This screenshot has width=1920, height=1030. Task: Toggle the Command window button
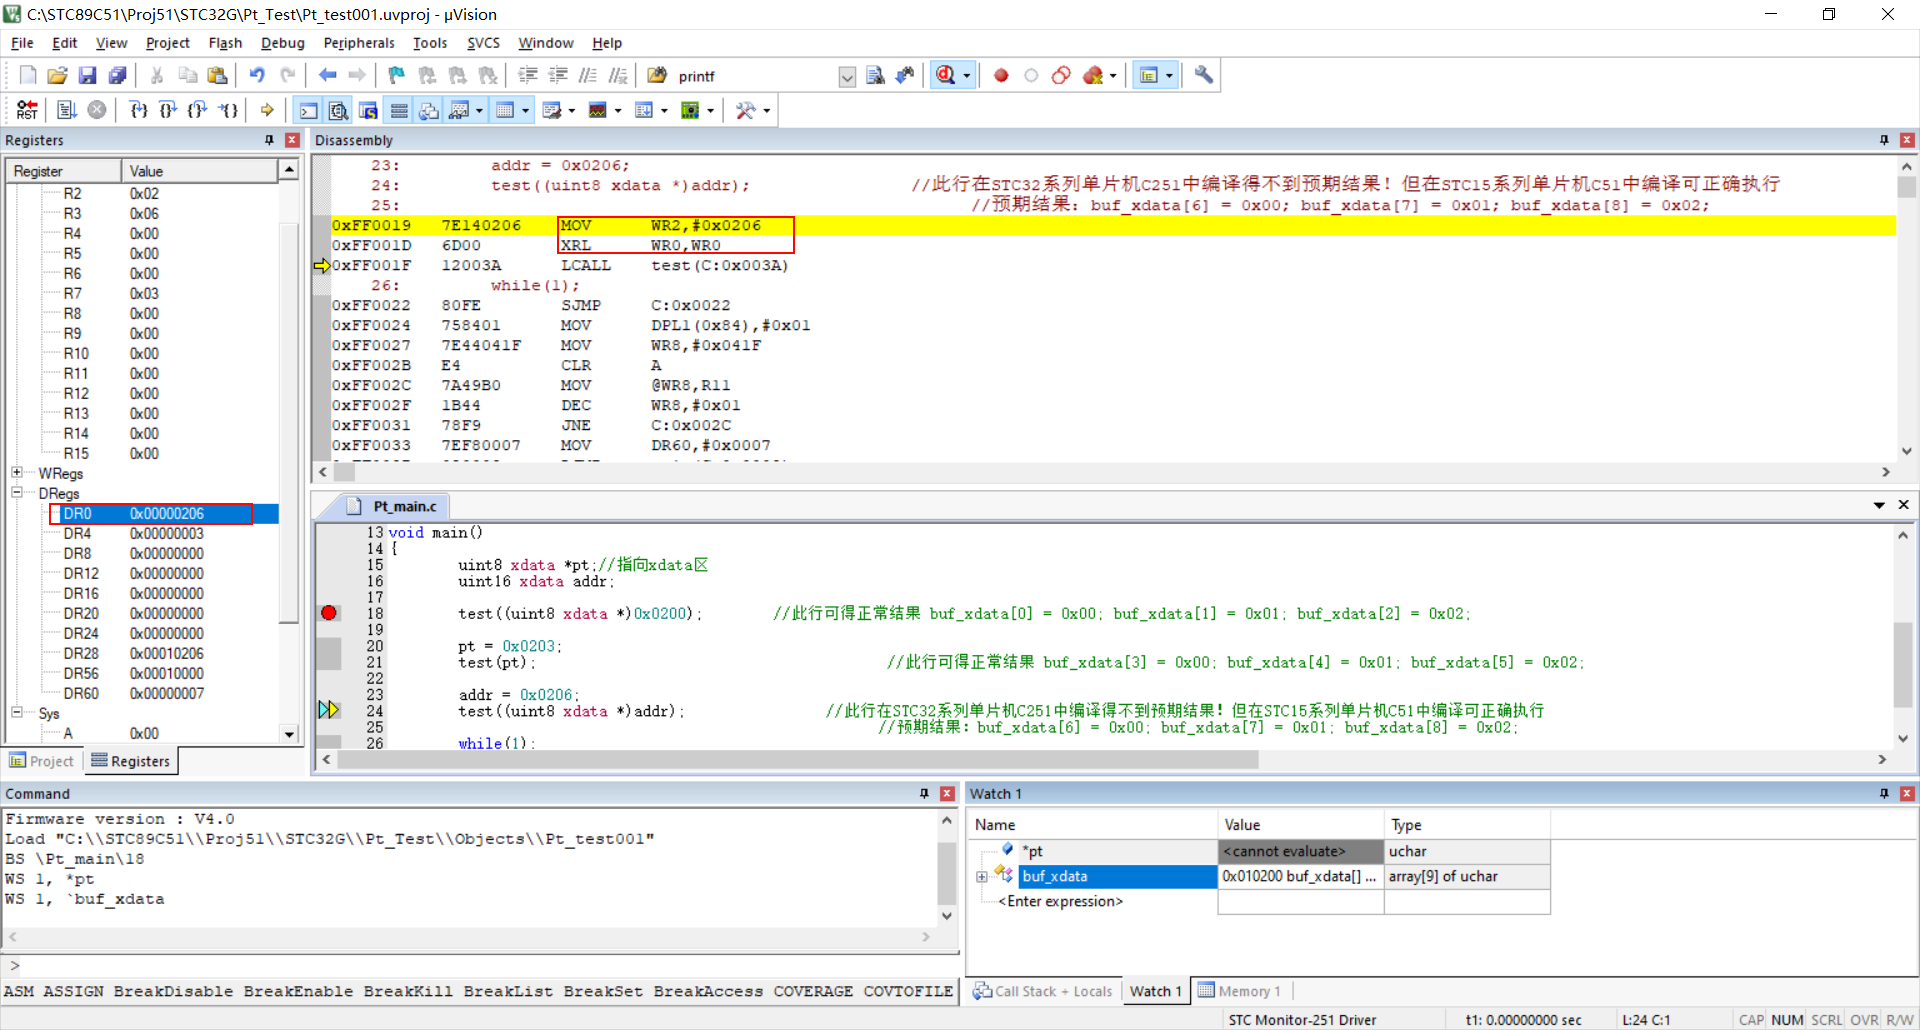(309, 110)
